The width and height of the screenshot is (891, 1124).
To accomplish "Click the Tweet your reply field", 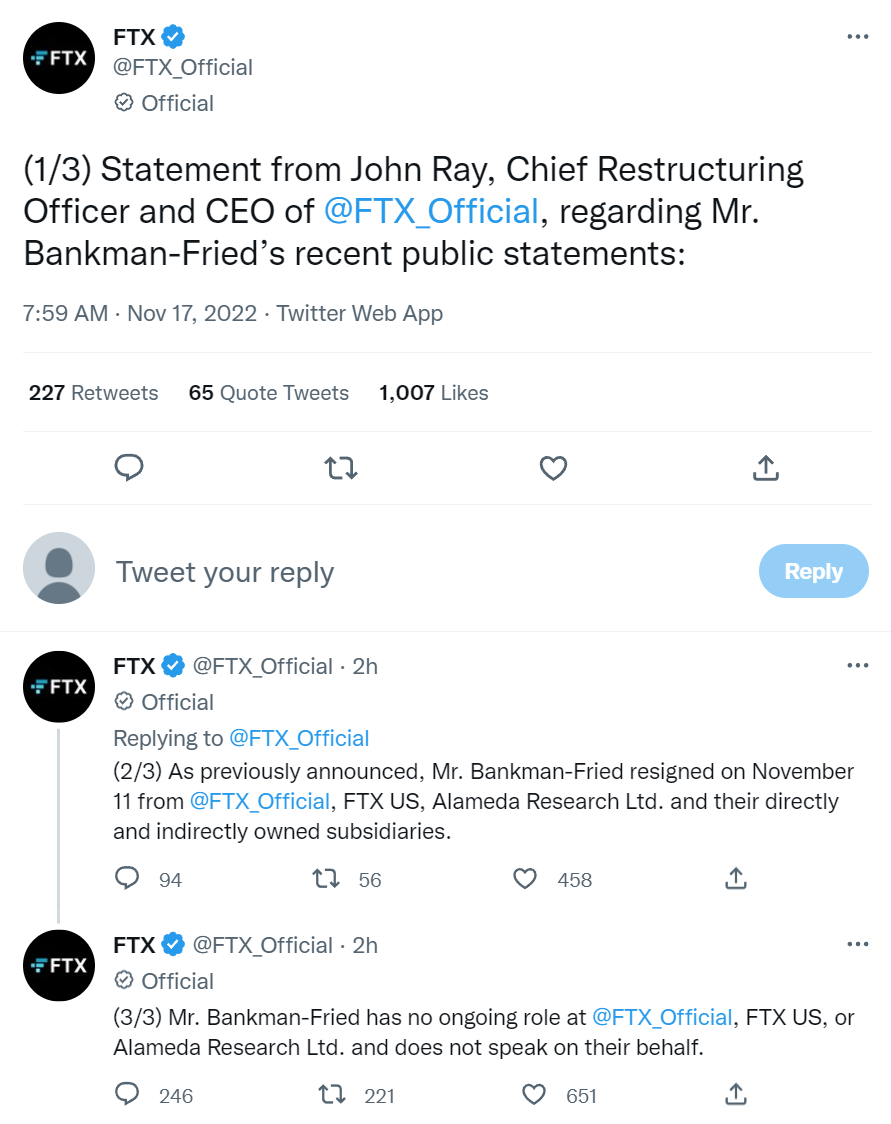I will pos(430,572).
